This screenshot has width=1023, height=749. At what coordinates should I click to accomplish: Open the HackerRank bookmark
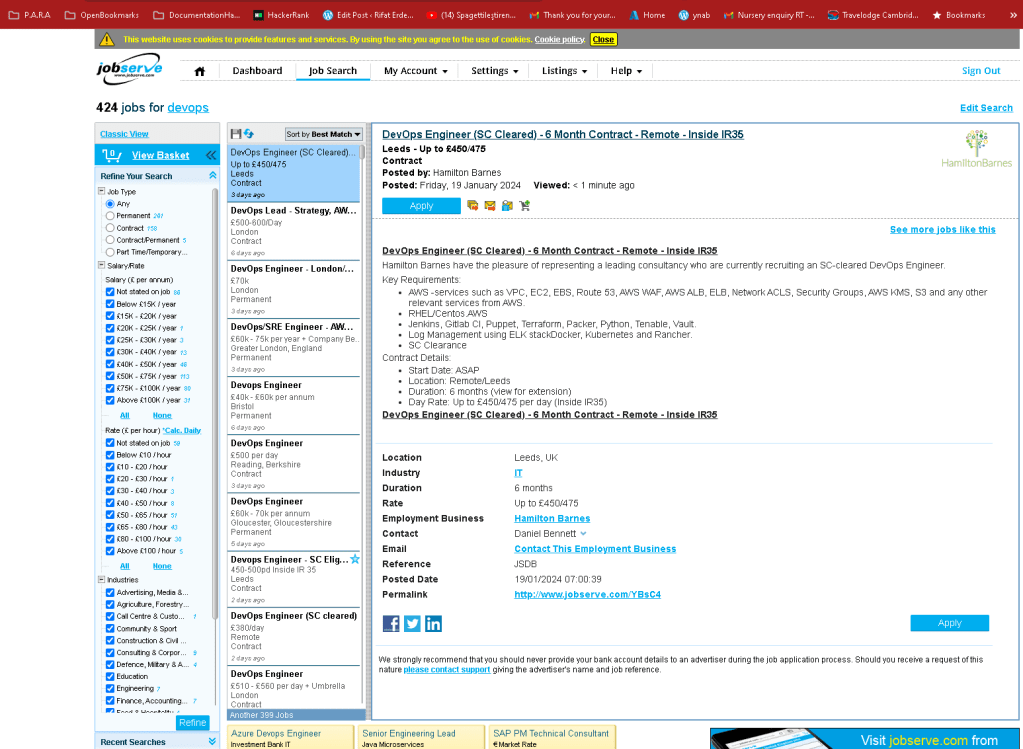281,14
